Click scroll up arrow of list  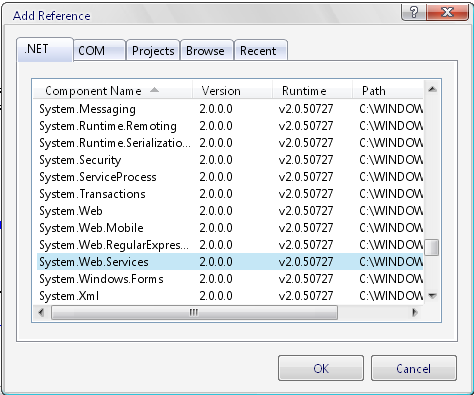coord(432,89)
